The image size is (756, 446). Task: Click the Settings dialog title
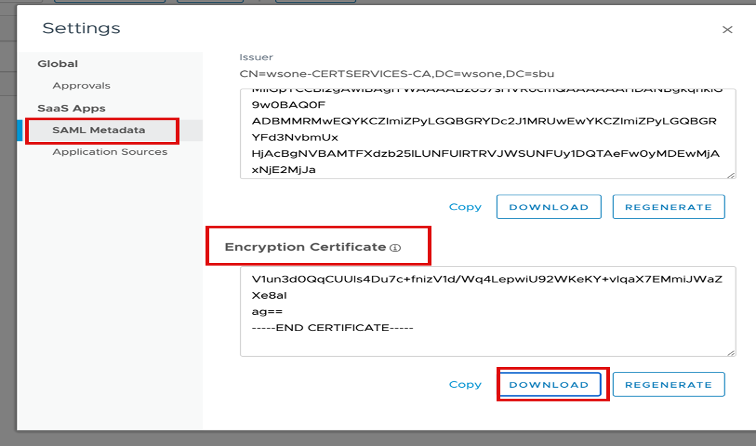(x=81, y=28)
